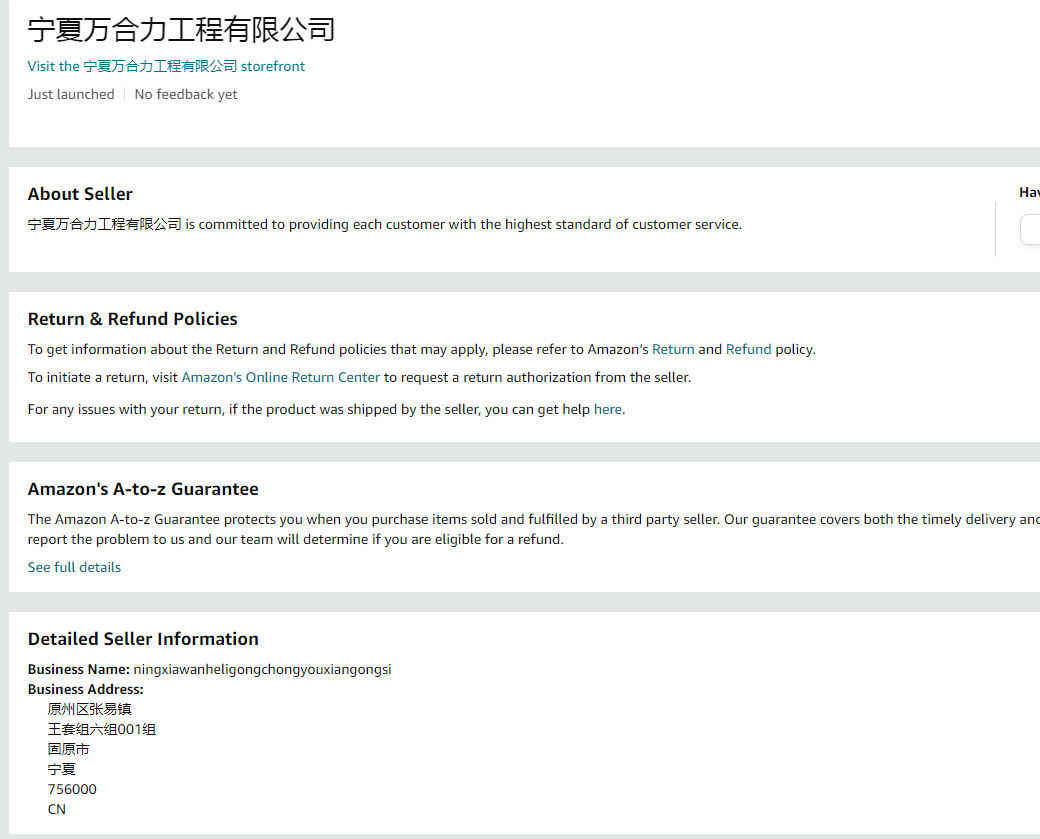Image resolution: width=1040 pixels, height=839 pixels.
Task: Click the seller name title at top
Action: click(181, 30)
